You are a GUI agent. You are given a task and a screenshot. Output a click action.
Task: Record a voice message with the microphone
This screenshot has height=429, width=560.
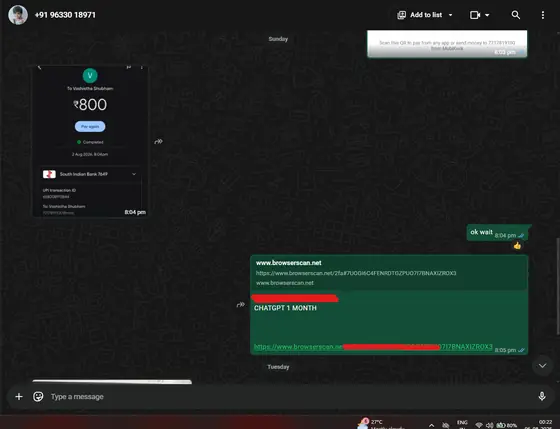(x=542, y=396)
